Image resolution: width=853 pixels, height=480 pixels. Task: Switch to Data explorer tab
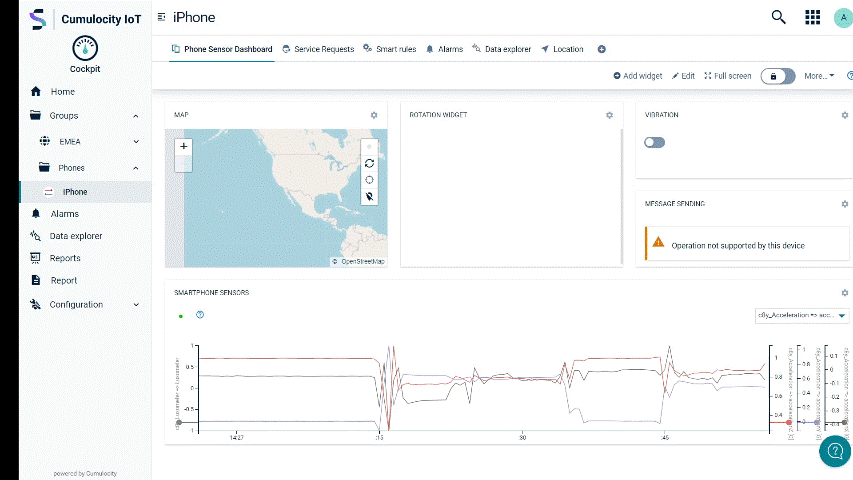pos(502,49)
